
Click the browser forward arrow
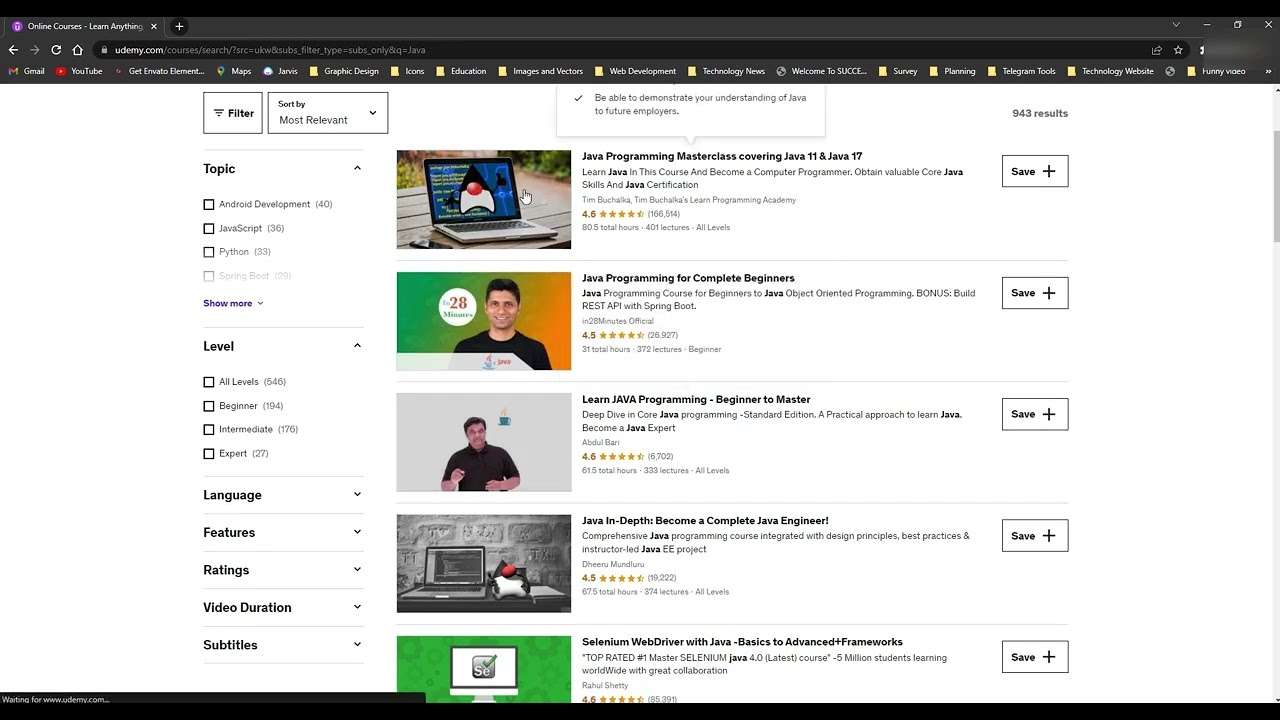point(35,50)
